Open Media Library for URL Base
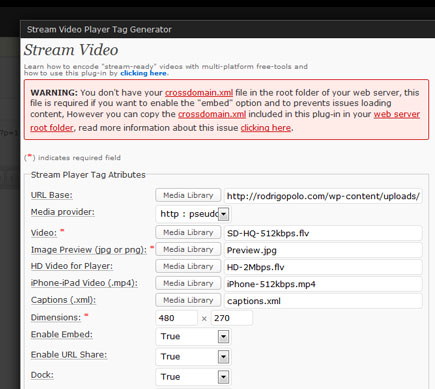This screenshot has width=435, height=389. [188, 195]
